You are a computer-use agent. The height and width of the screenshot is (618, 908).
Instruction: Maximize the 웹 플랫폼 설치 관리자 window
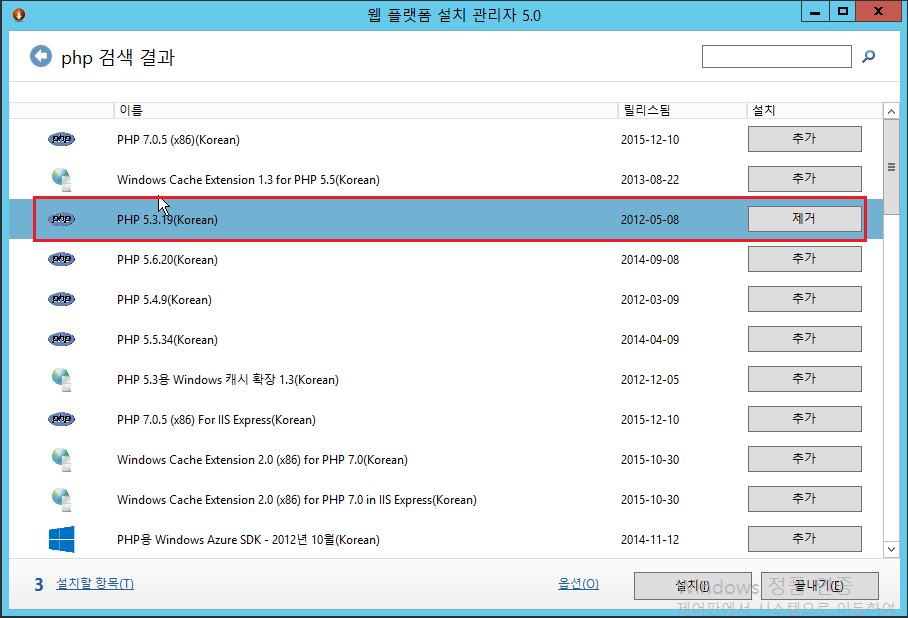coord(843,12)
